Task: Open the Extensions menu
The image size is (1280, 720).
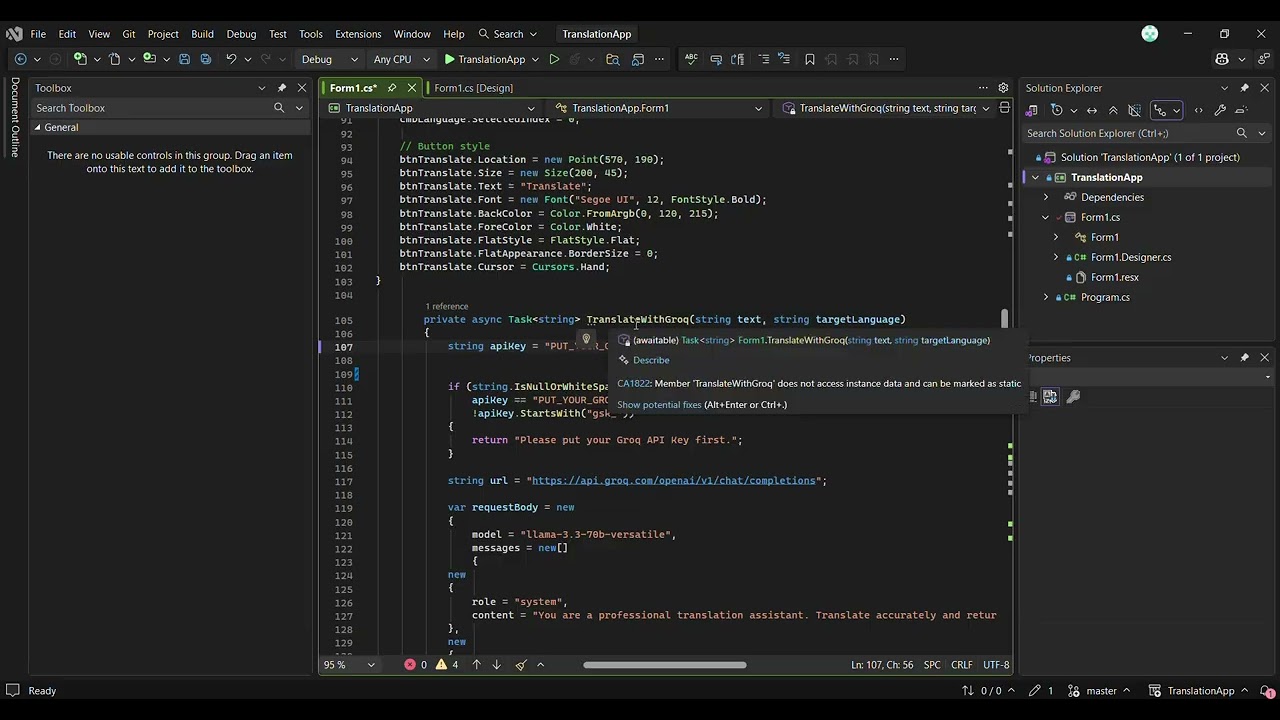Action: 358,34
